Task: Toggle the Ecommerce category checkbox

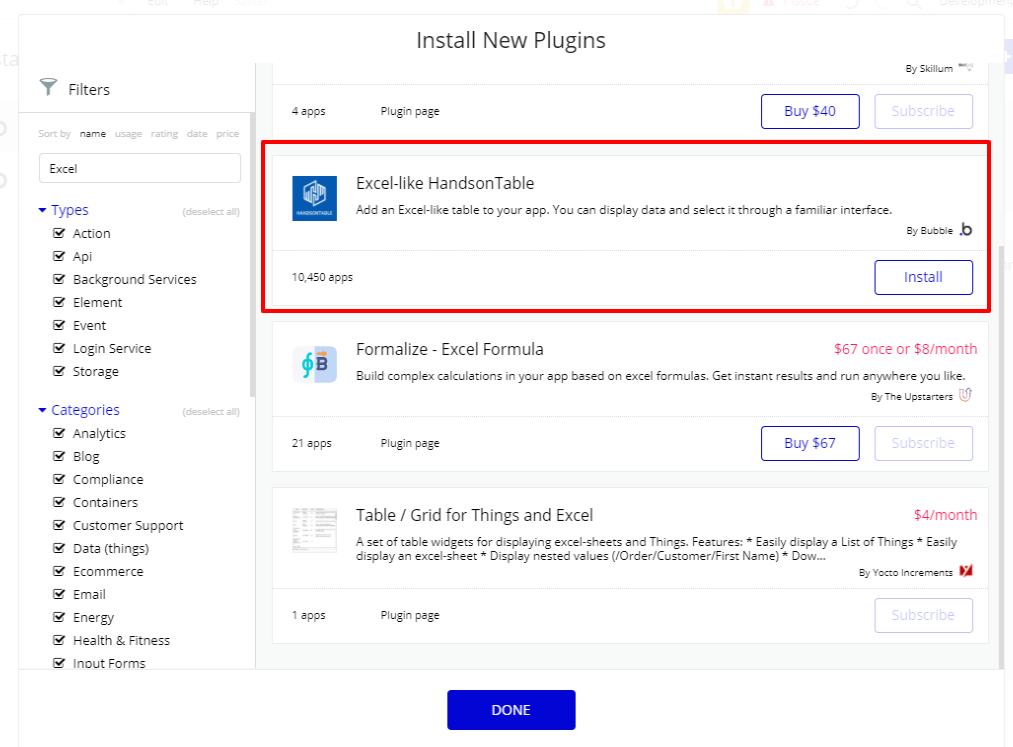Action: click(59, 571)
